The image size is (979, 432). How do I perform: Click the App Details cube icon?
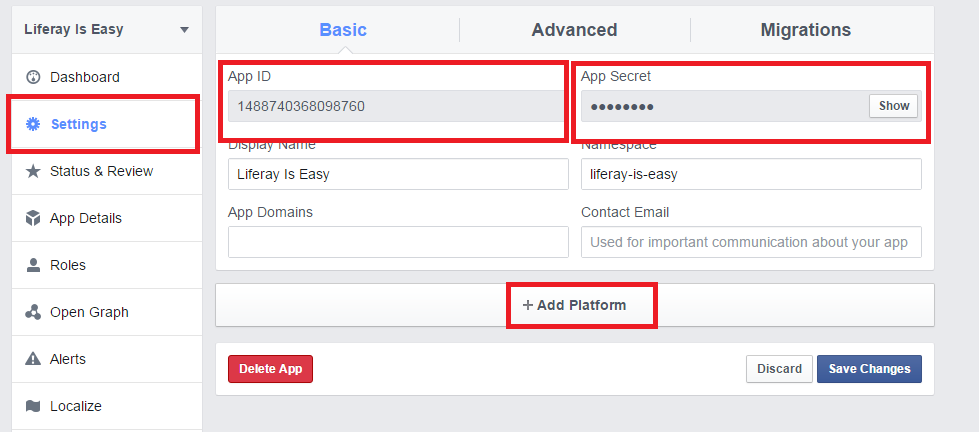(32, 218)
